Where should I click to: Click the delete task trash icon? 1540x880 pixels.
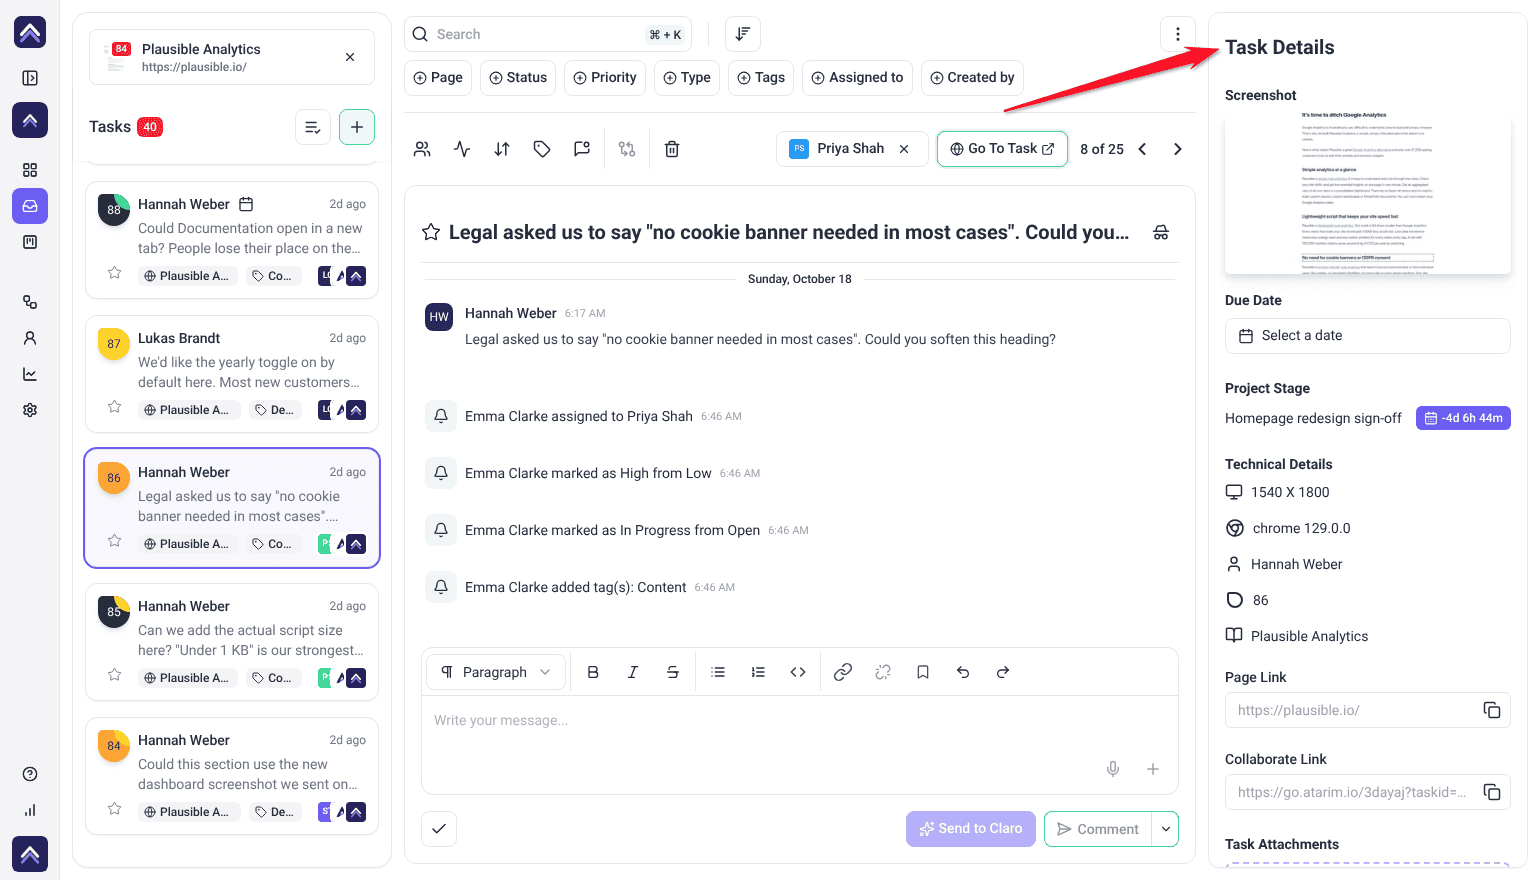point(672,149)
